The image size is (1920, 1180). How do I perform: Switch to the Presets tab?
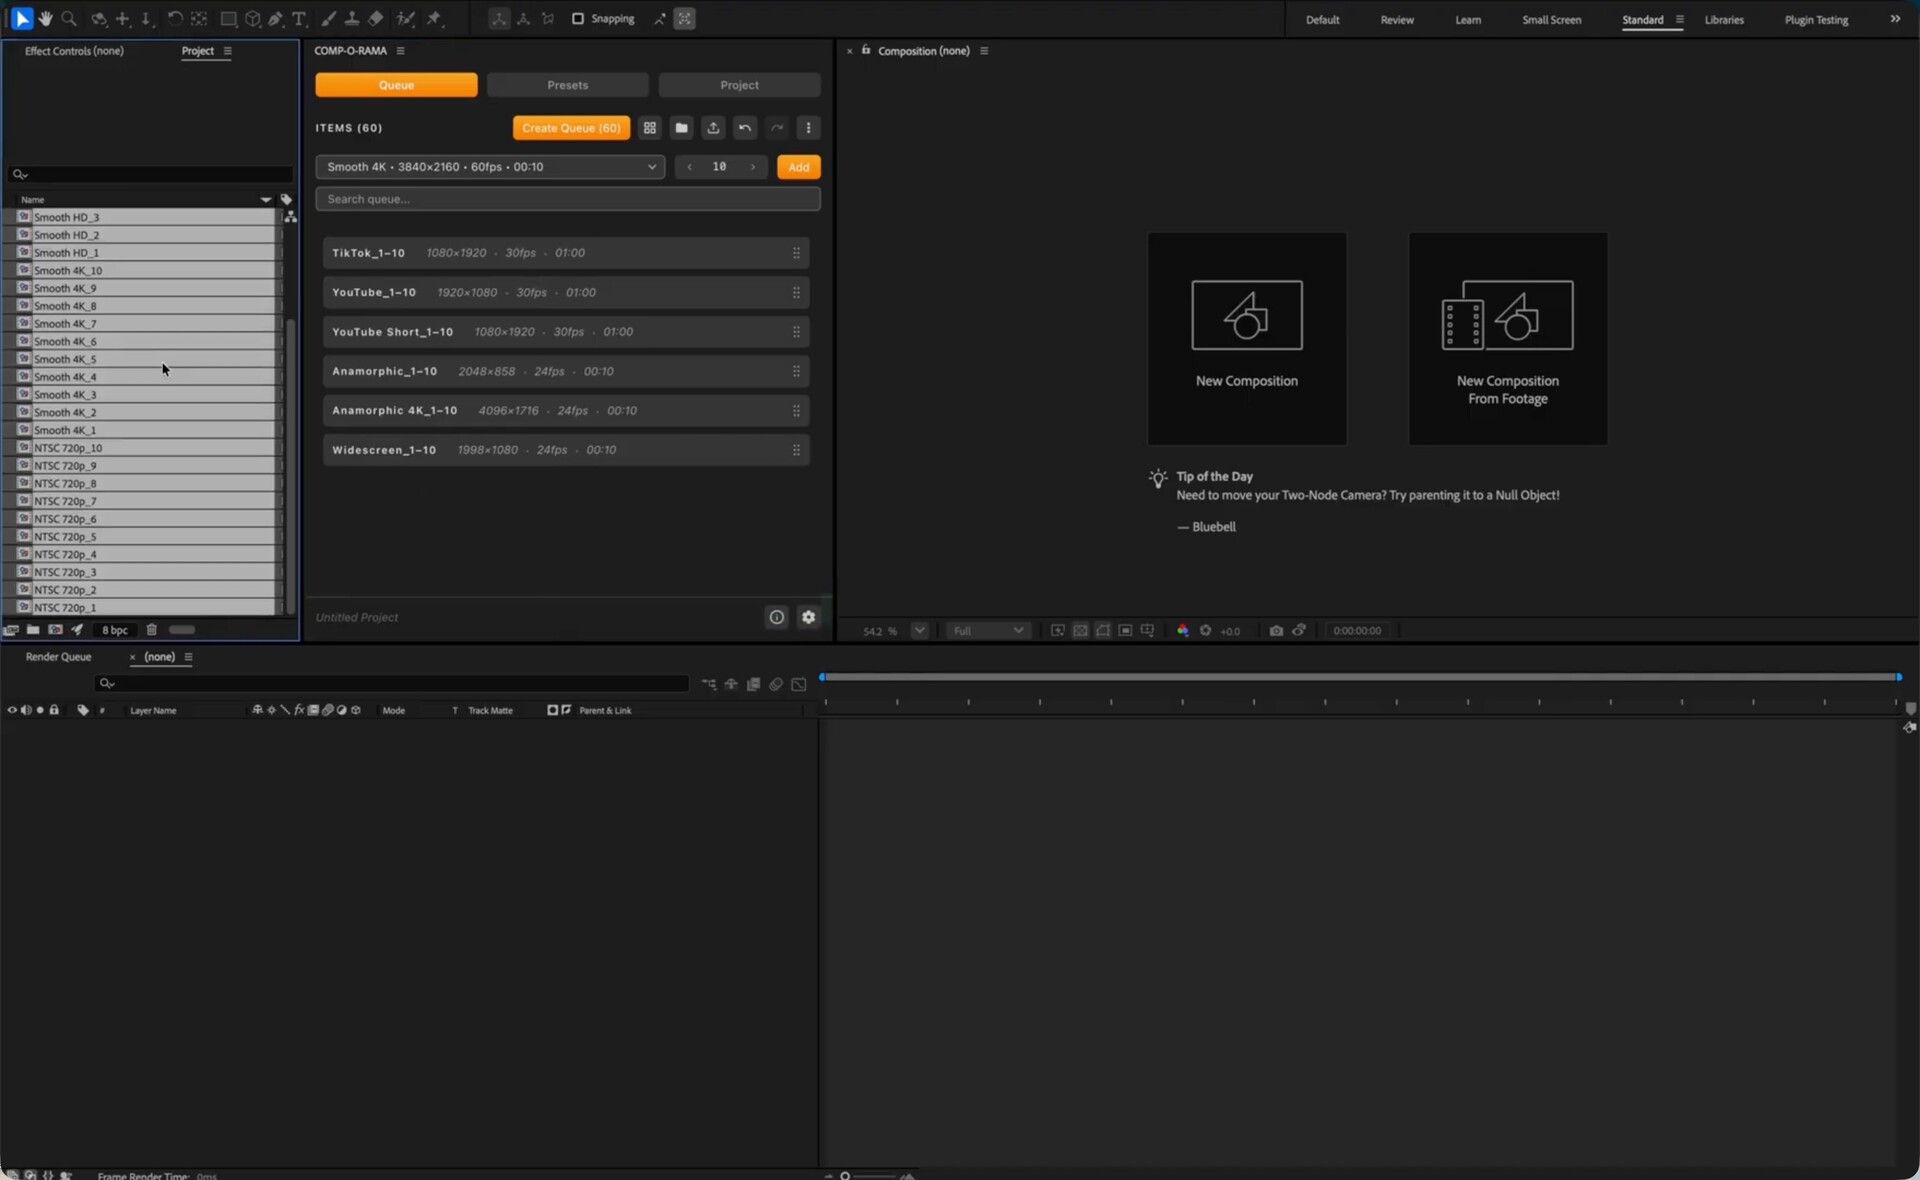pyautogui.click(x=568, y=85)
